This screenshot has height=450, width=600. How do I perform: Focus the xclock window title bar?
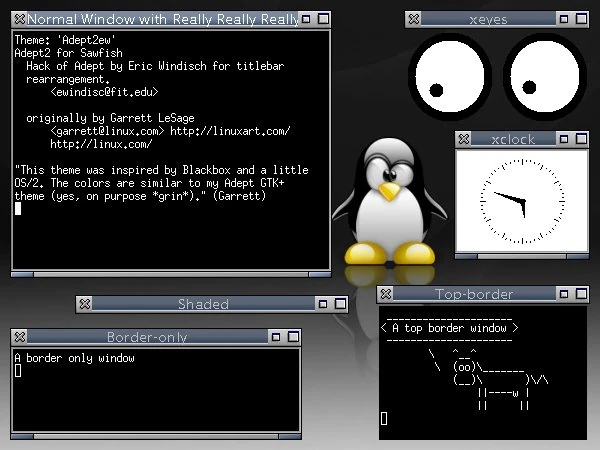point(513,139)
